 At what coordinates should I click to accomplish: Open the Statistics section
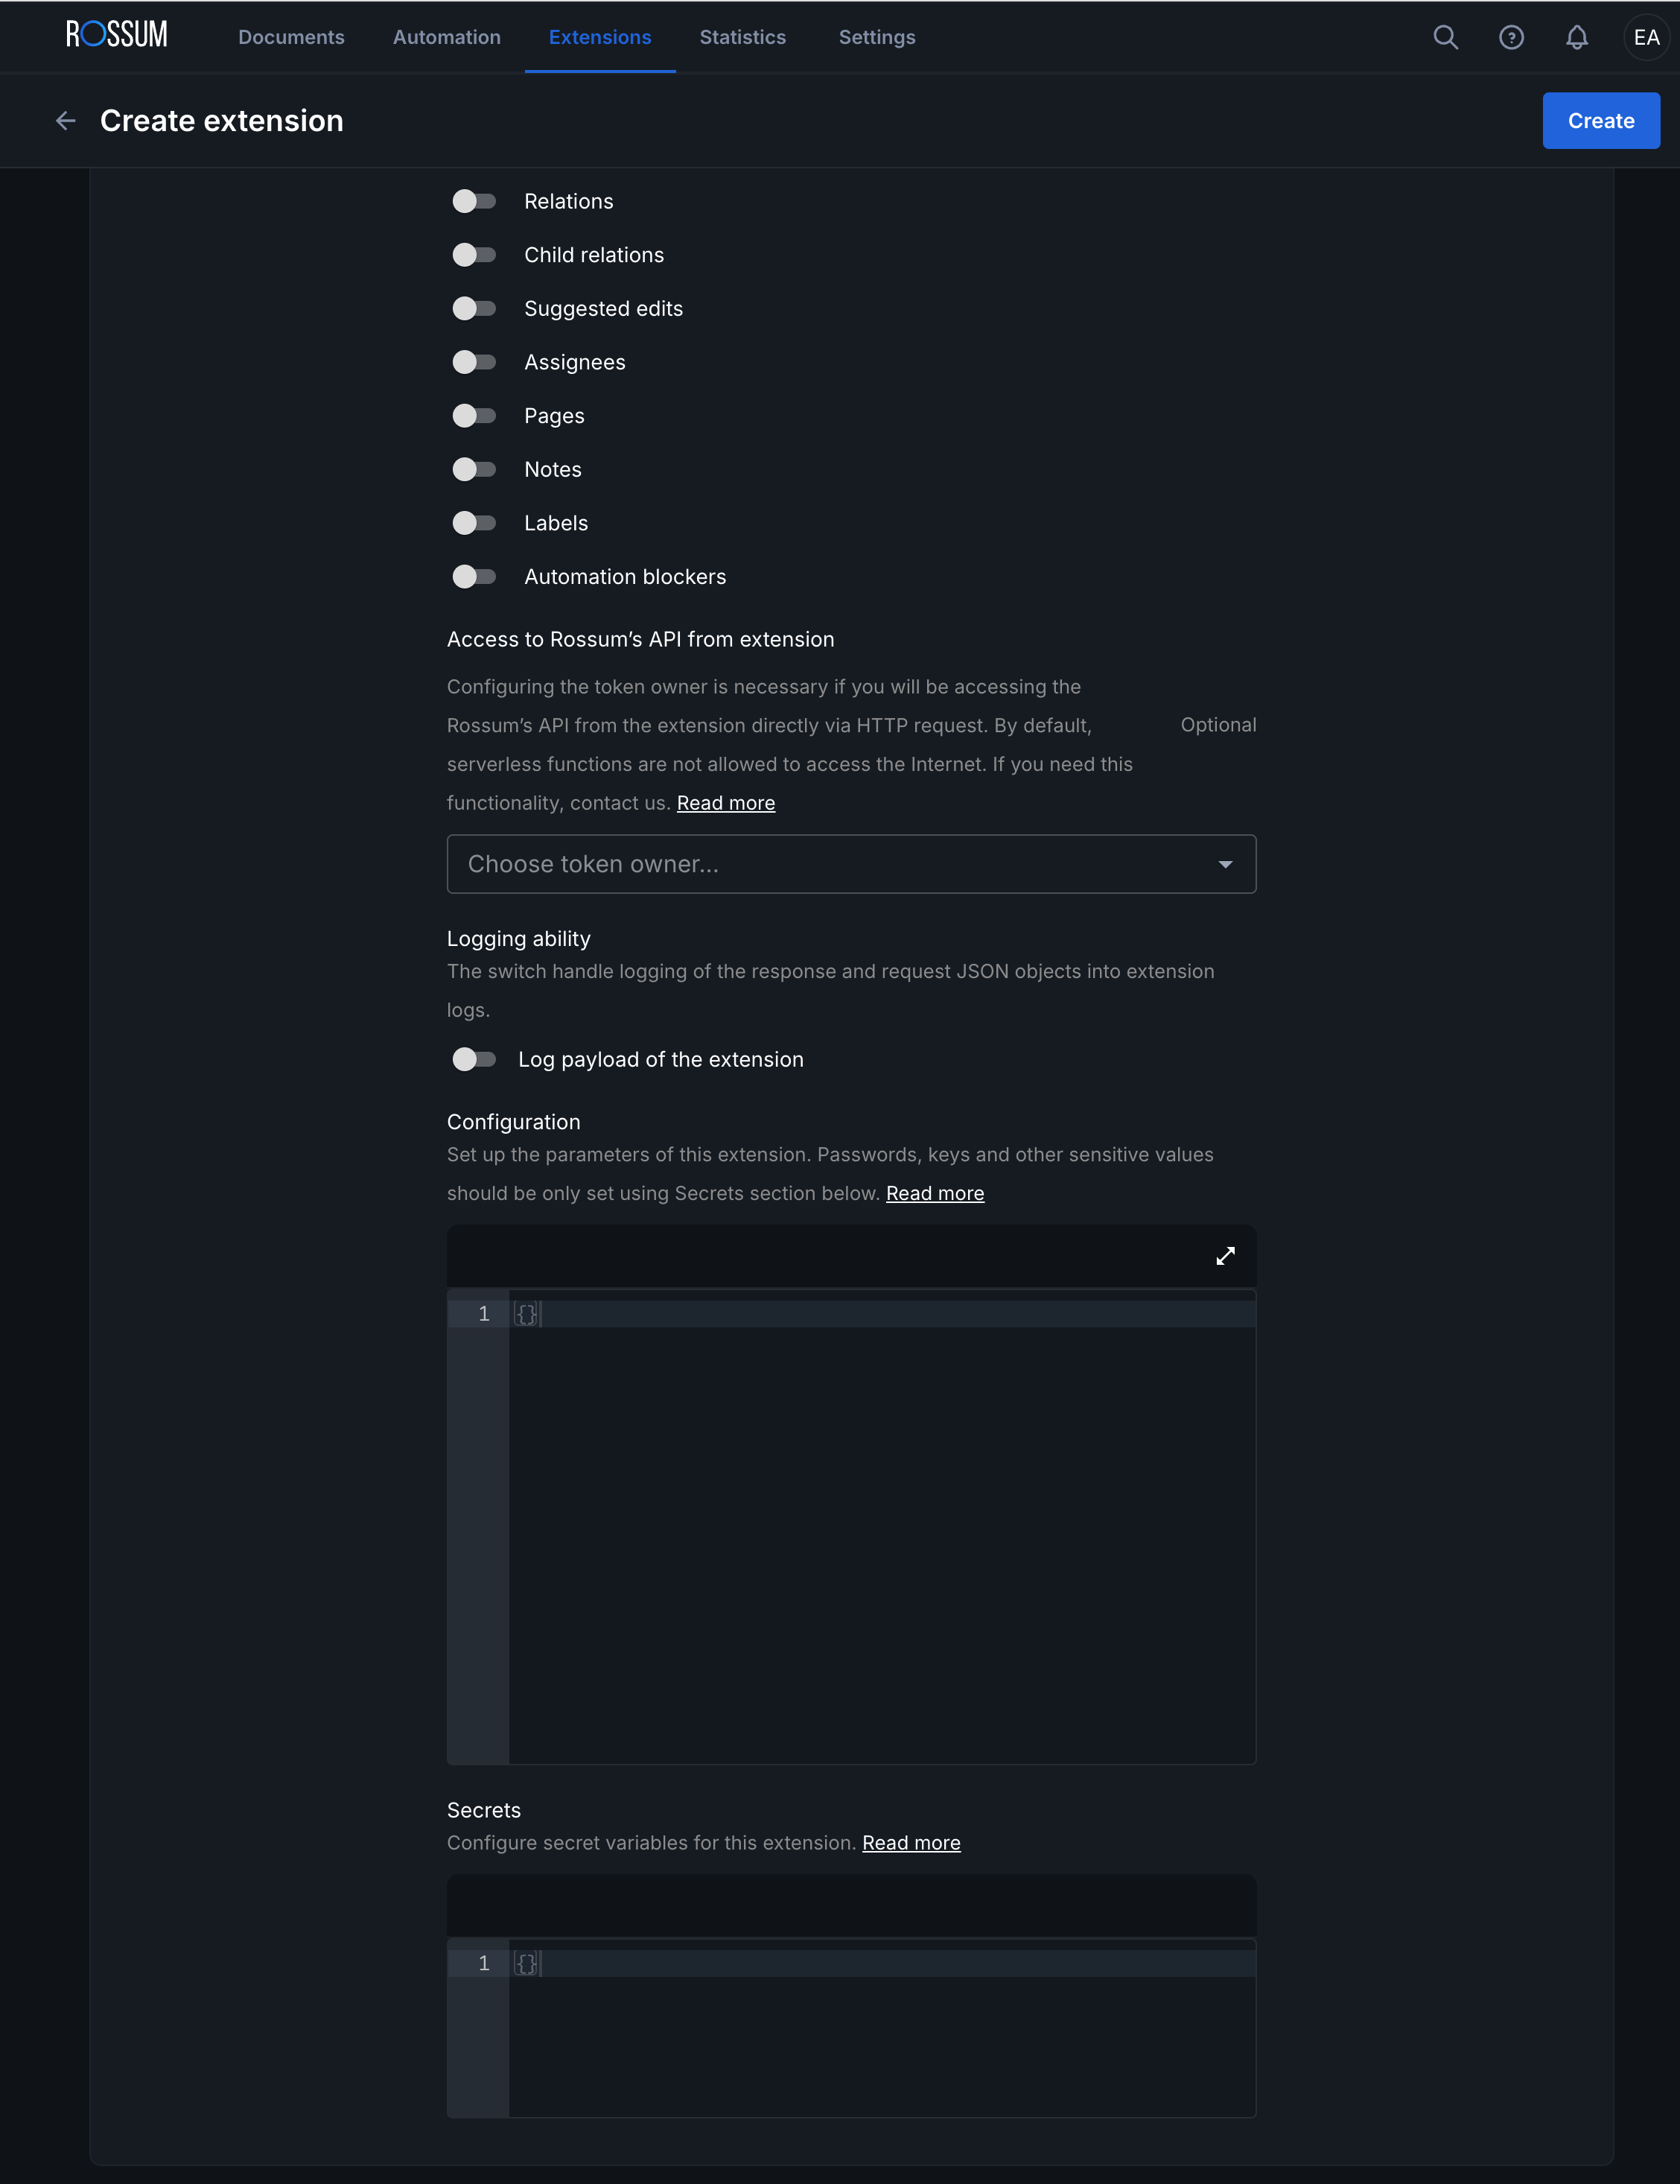click(742, 37)
